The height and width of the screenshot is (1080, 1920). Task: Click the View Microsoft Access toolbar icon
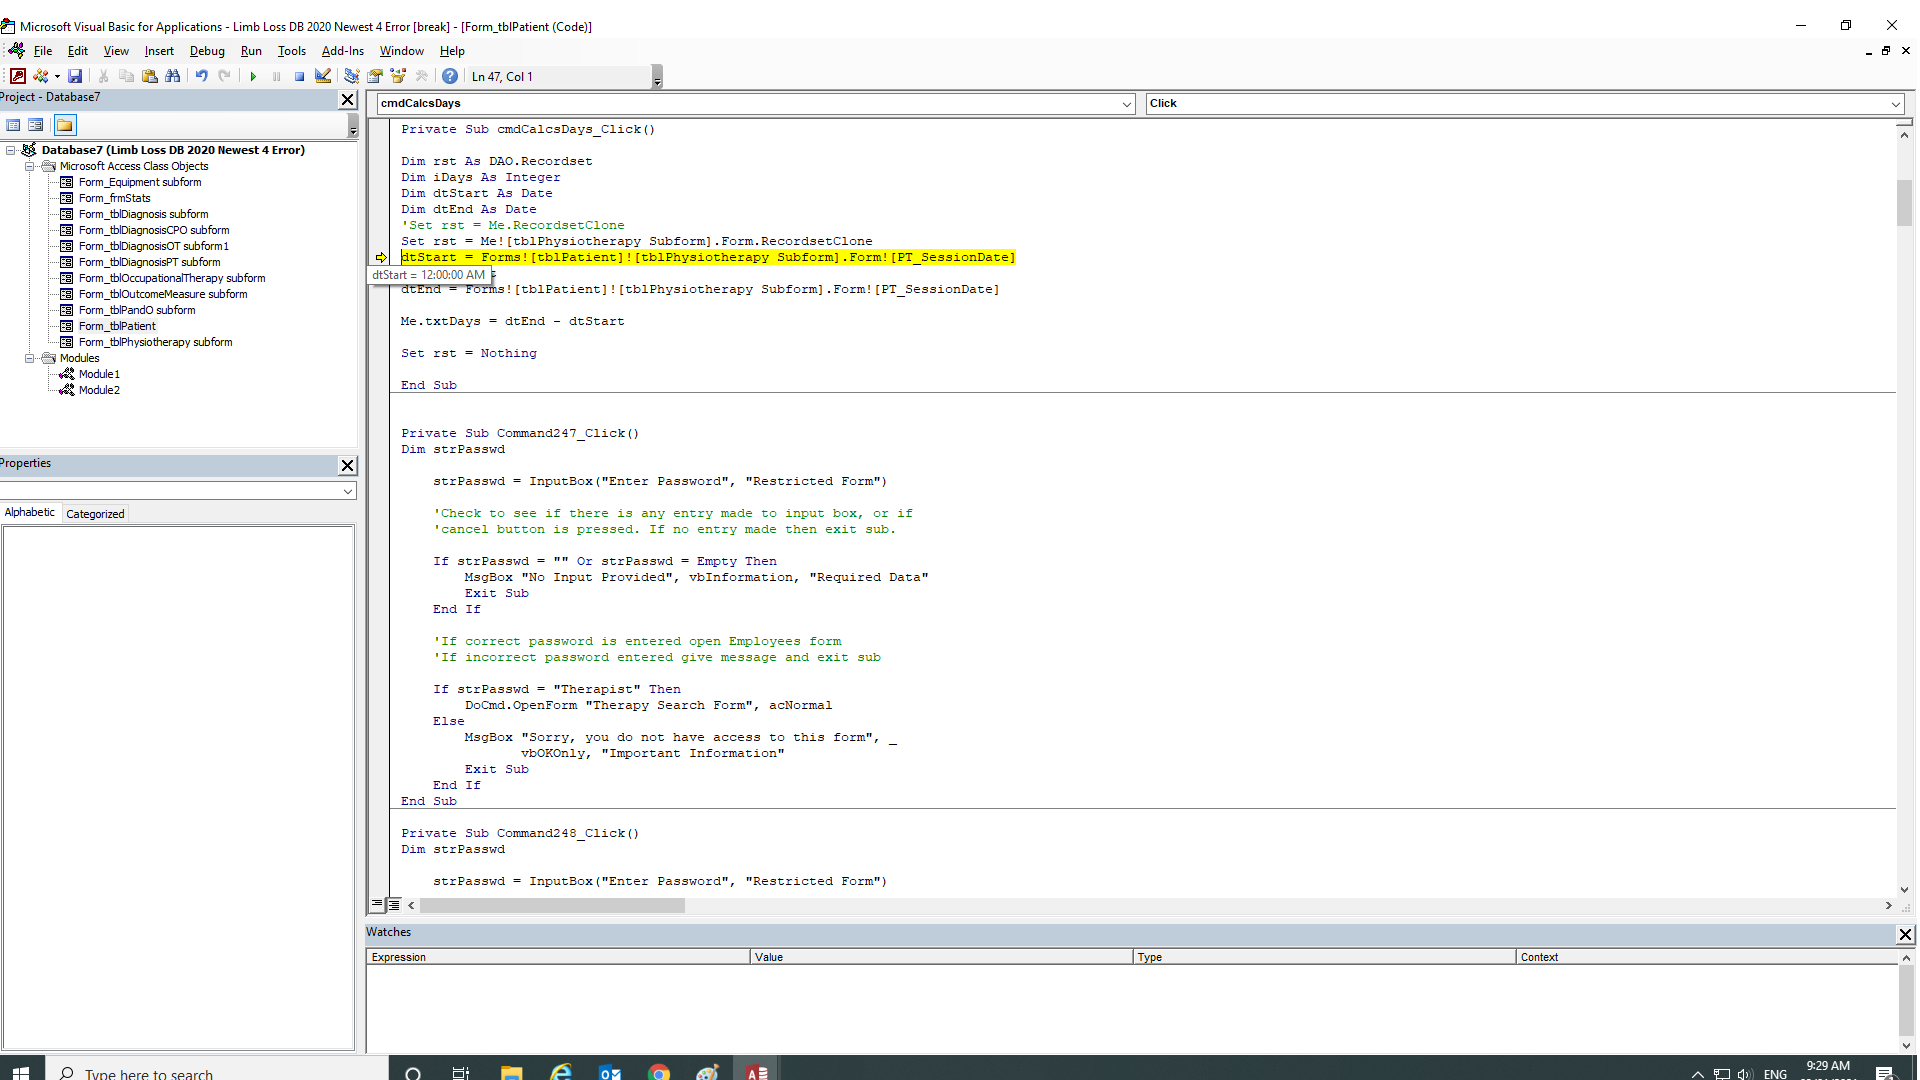click(18, 76)
